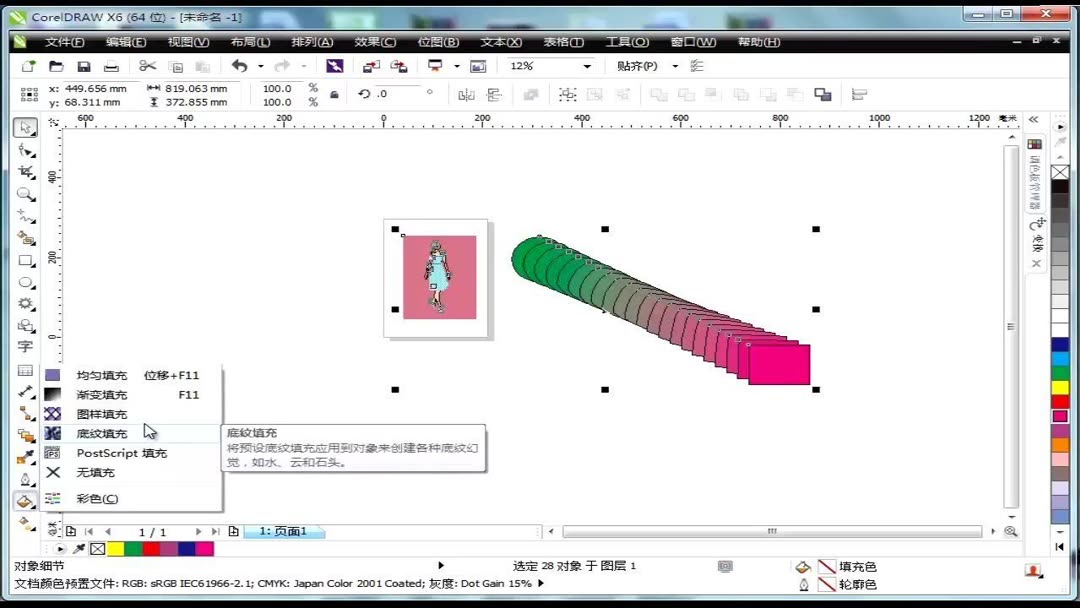The height and width of the screenshot is (608, 1080).
Task: Click the Undo arrow icon
Action: tap(238, 65)
